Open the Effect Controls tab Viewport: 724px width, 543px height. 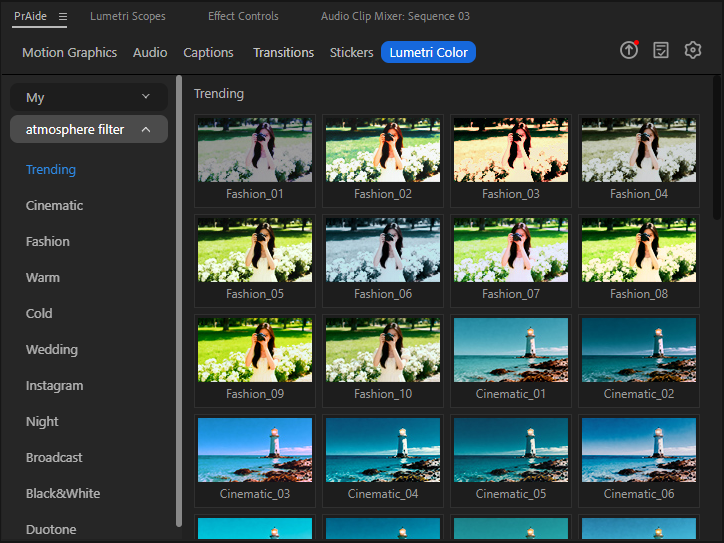tap(243, 17)
